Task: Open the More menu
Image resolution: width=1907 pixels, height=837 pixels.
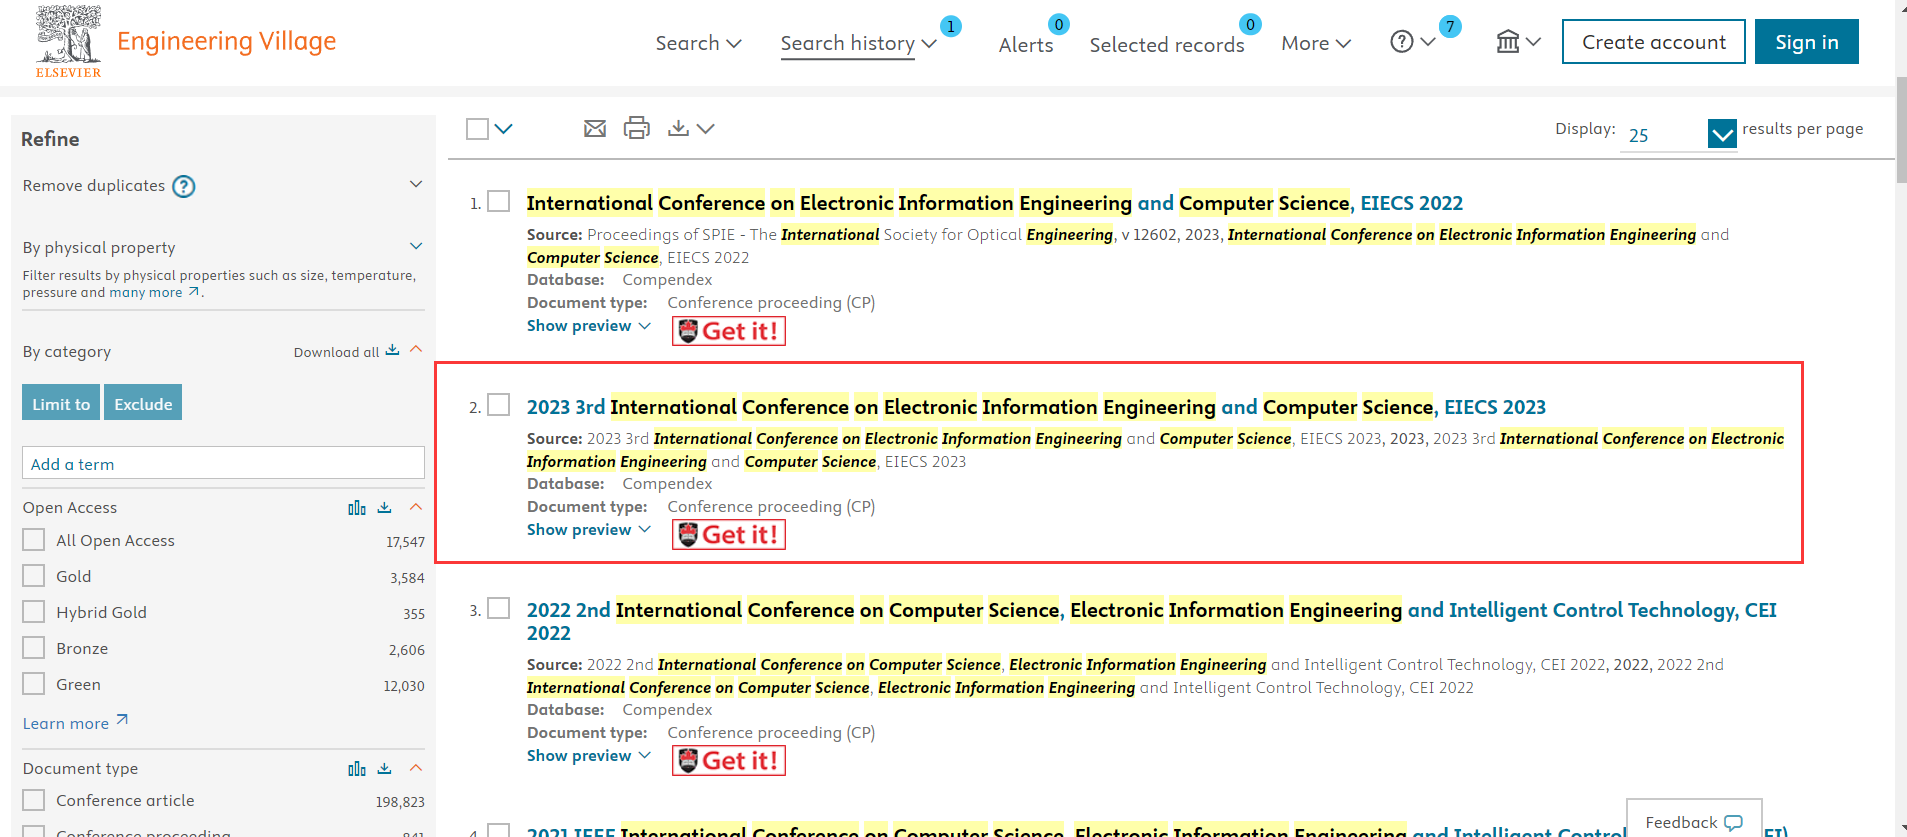Action: [1316, 43]
